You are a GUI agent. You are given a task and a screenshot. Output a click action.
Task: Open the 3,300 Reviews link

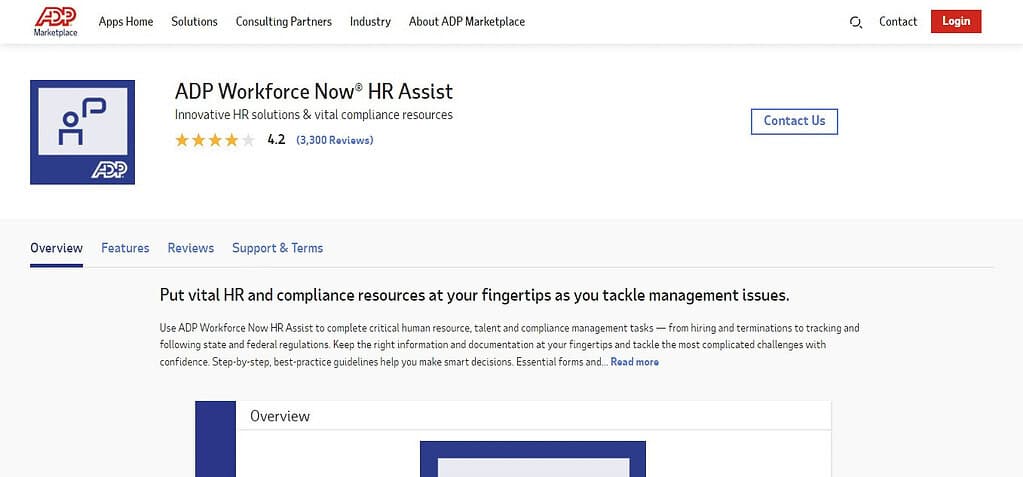335,140
